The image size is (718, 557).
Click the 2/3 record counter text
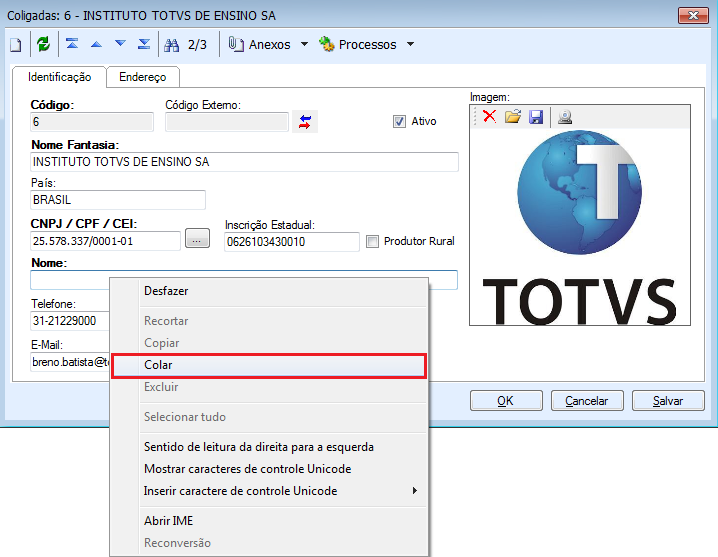click(197, 45)
